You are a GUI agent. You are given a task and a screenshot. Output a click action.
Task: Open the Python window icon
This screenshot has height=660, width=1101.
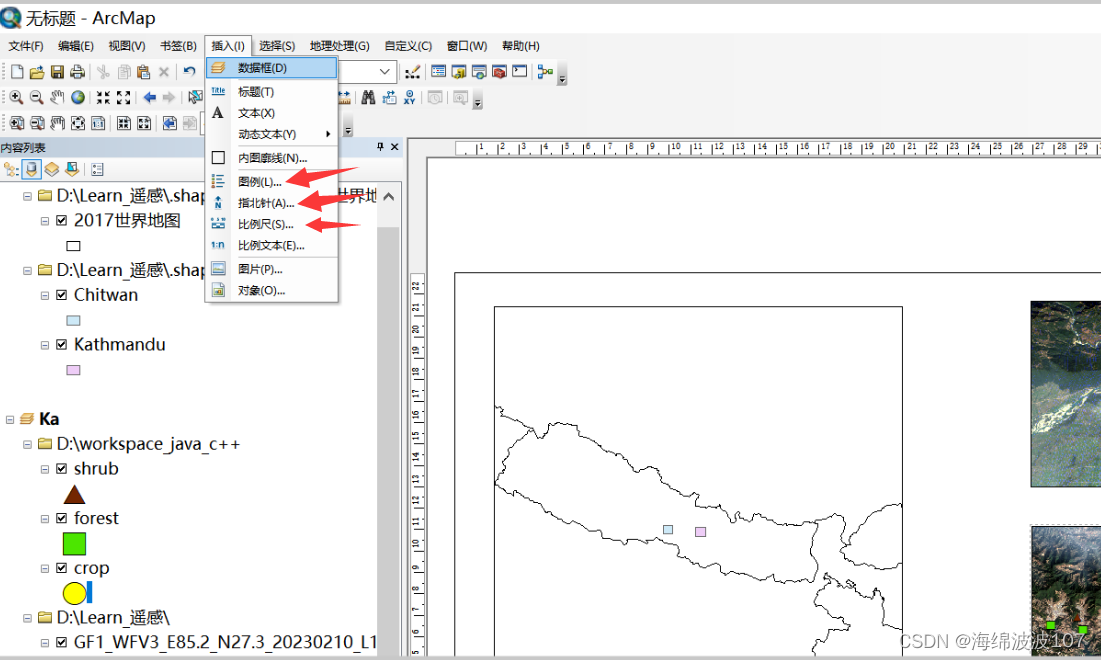[x=520, y=71]
